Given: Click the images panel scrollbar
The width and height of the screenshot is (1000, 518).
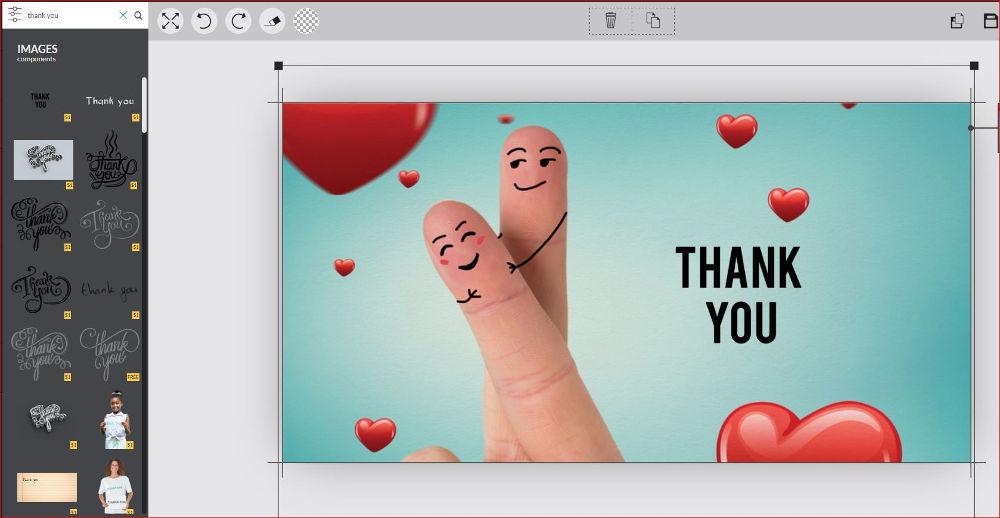Looking at the screenshot, I should pos(144,105).
